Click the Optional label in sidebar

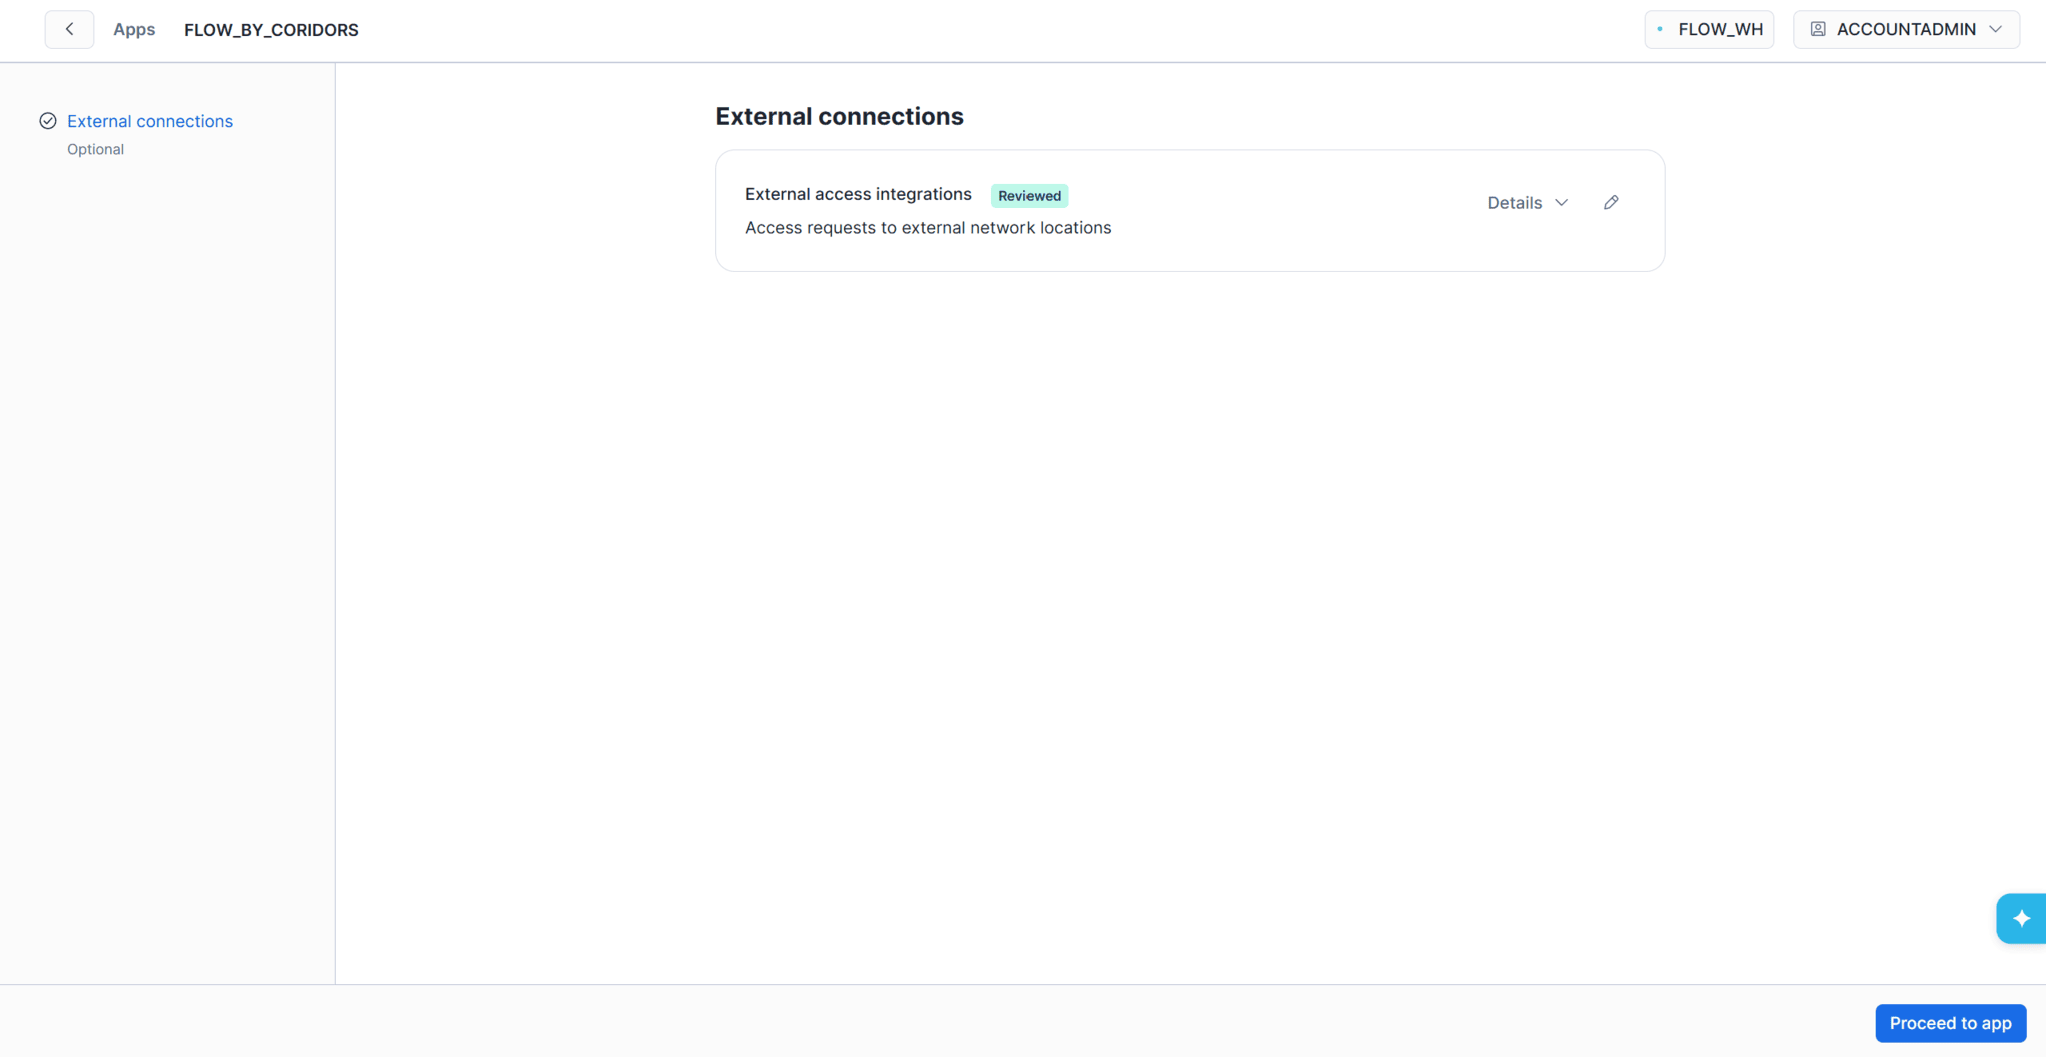point(95,149)
